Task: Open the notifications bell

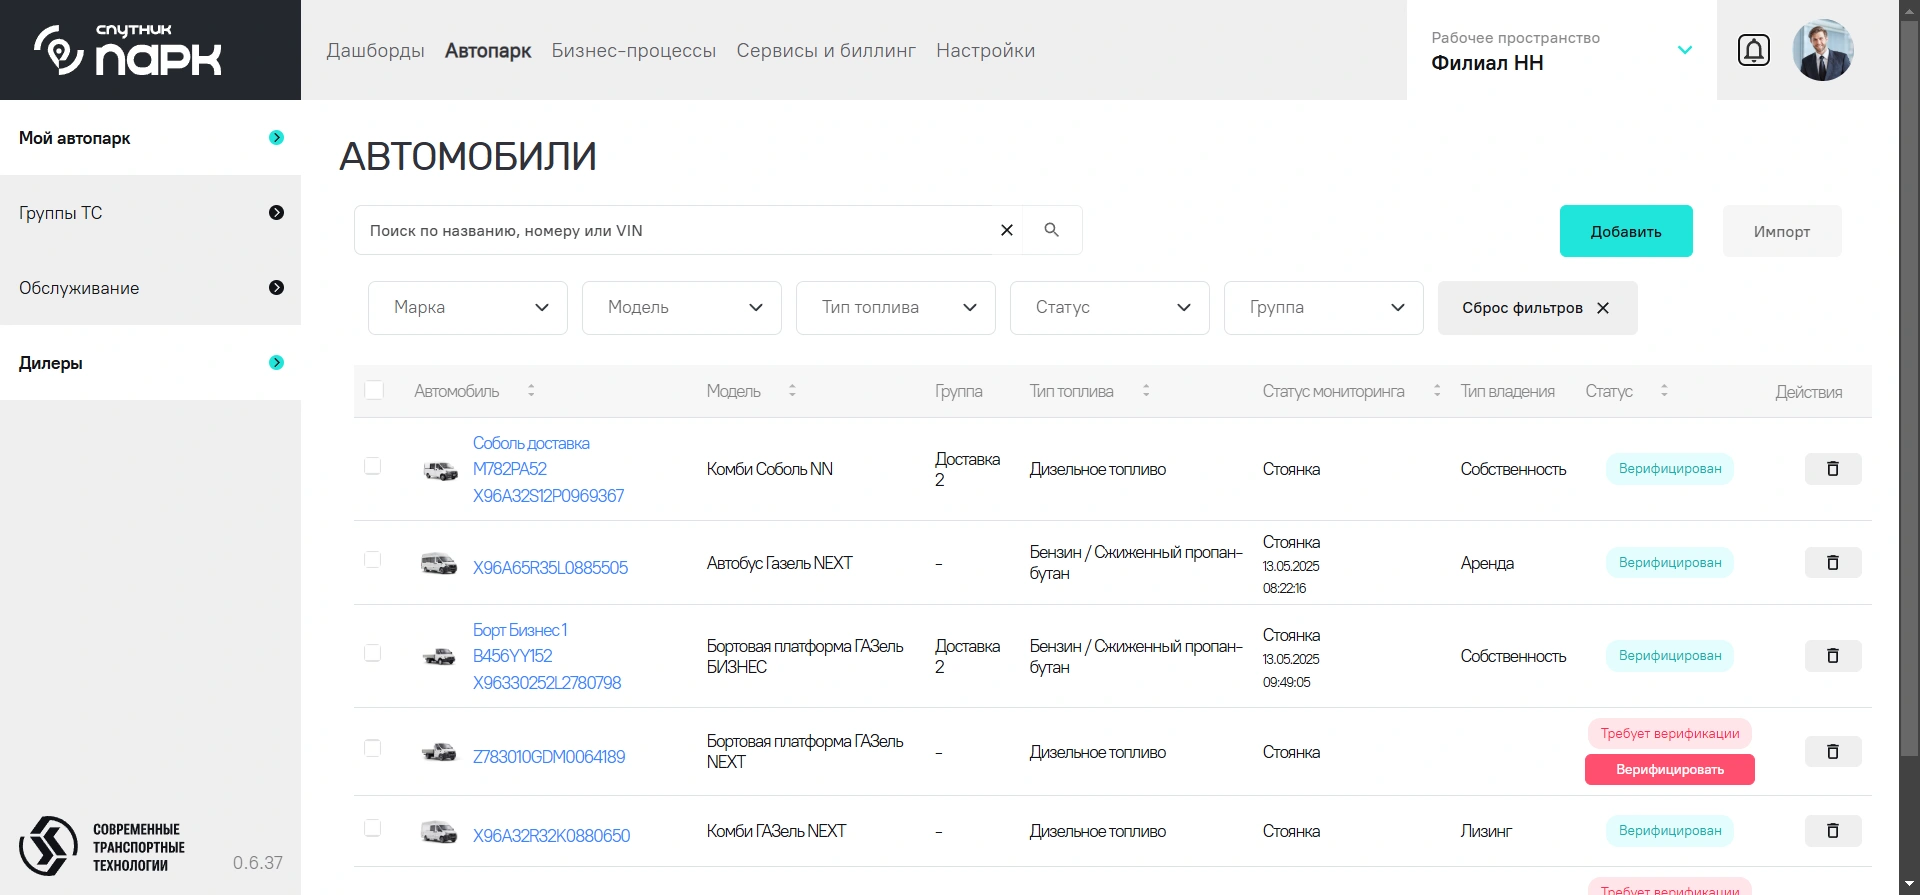Action: coord(1753,50)
